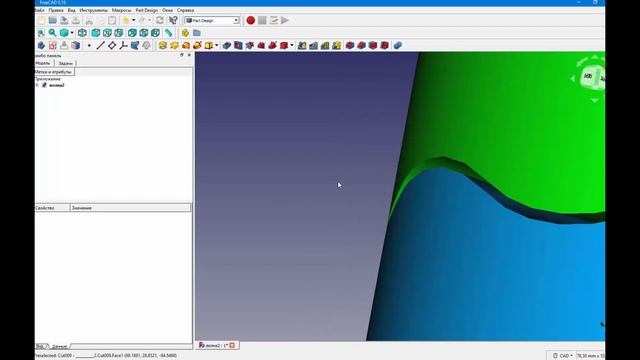Click the Create Group folder icon
Viewport: 640px width, 360px height.
click(197, 33)
